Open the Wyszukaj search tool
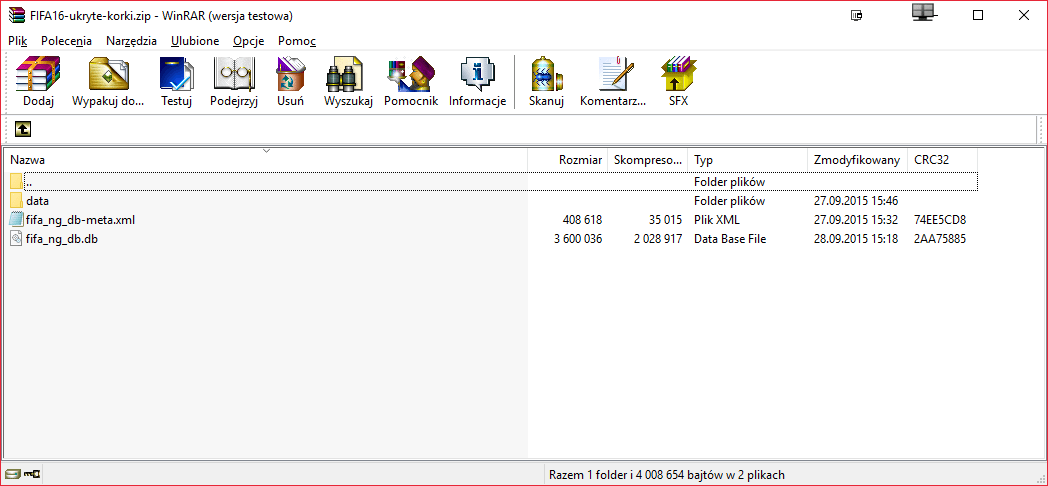The image size is (1048, 486). pyautogui.click(x=348, y=82)
